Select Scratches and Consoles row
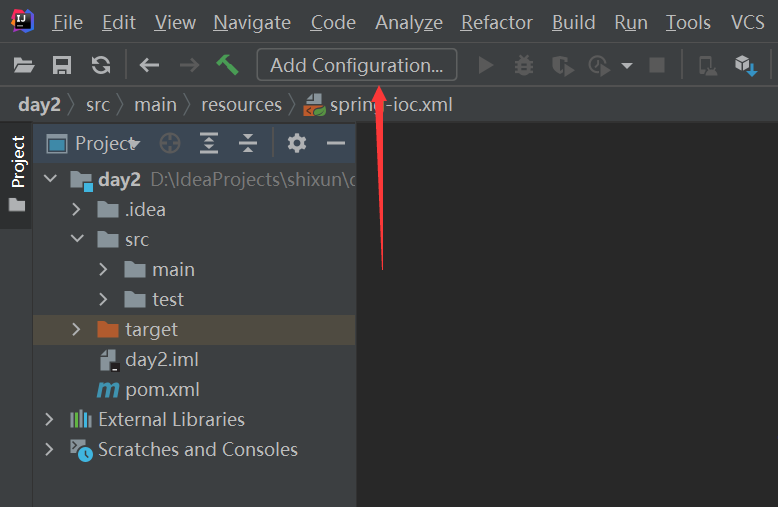This screenshot has height=507, width=778. (x=194, y=449)
